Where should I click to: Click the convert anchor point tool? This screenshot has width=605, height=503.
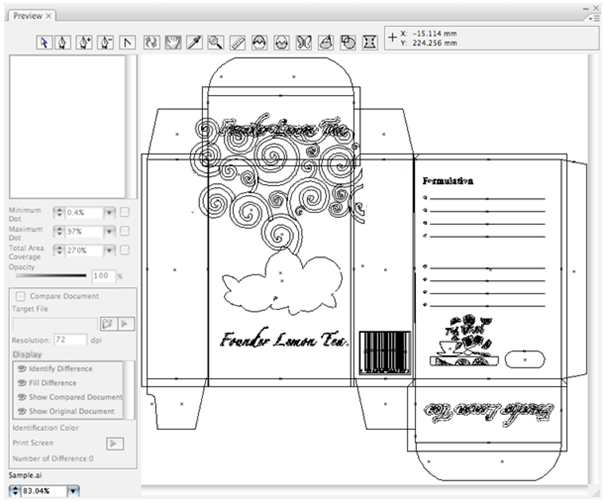(x=126, y=43)
